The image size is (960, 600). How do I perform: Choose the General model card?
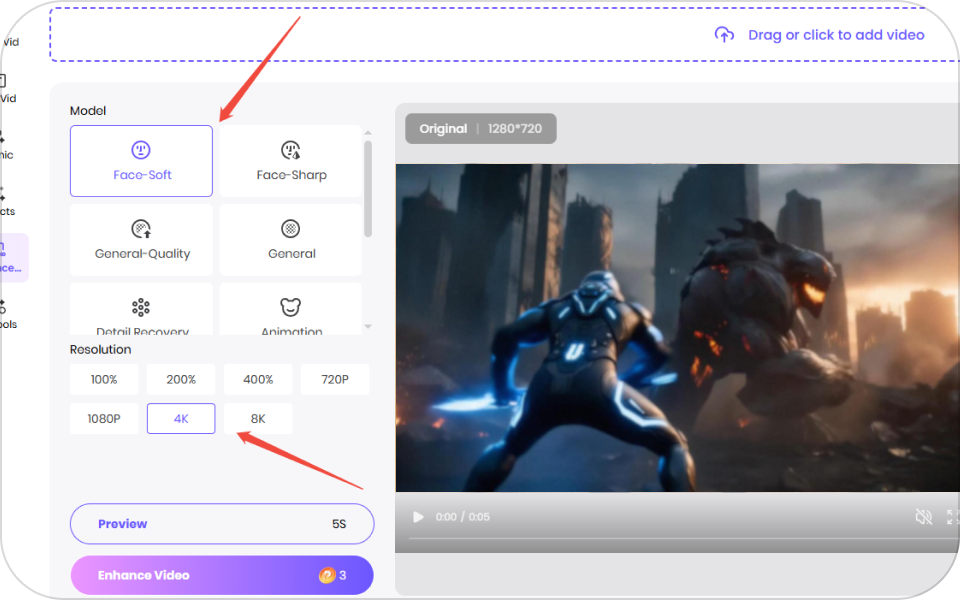coord(291,239)
